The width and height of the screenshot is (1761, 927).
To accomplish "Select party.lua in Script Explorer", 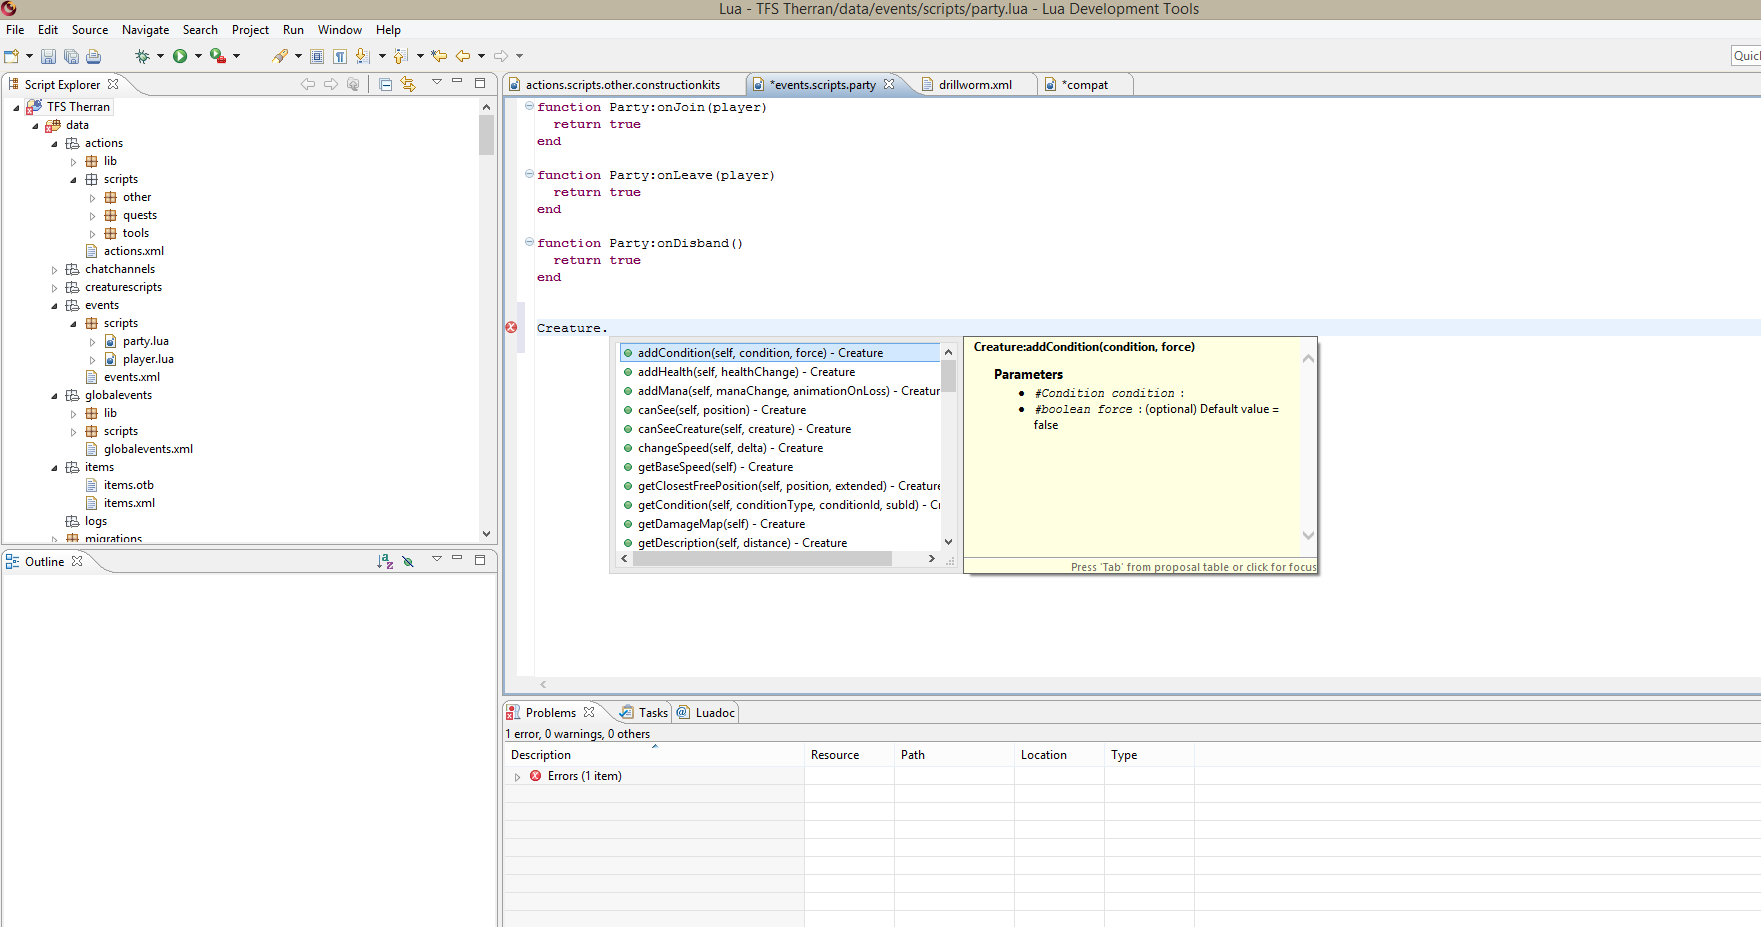I will [x=146, y=342].
